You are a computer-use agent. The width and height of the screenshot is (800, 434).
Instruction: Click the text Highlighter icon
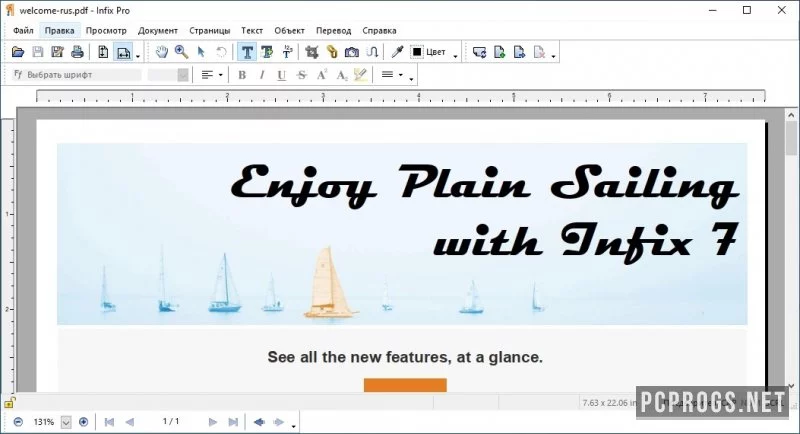361,75
